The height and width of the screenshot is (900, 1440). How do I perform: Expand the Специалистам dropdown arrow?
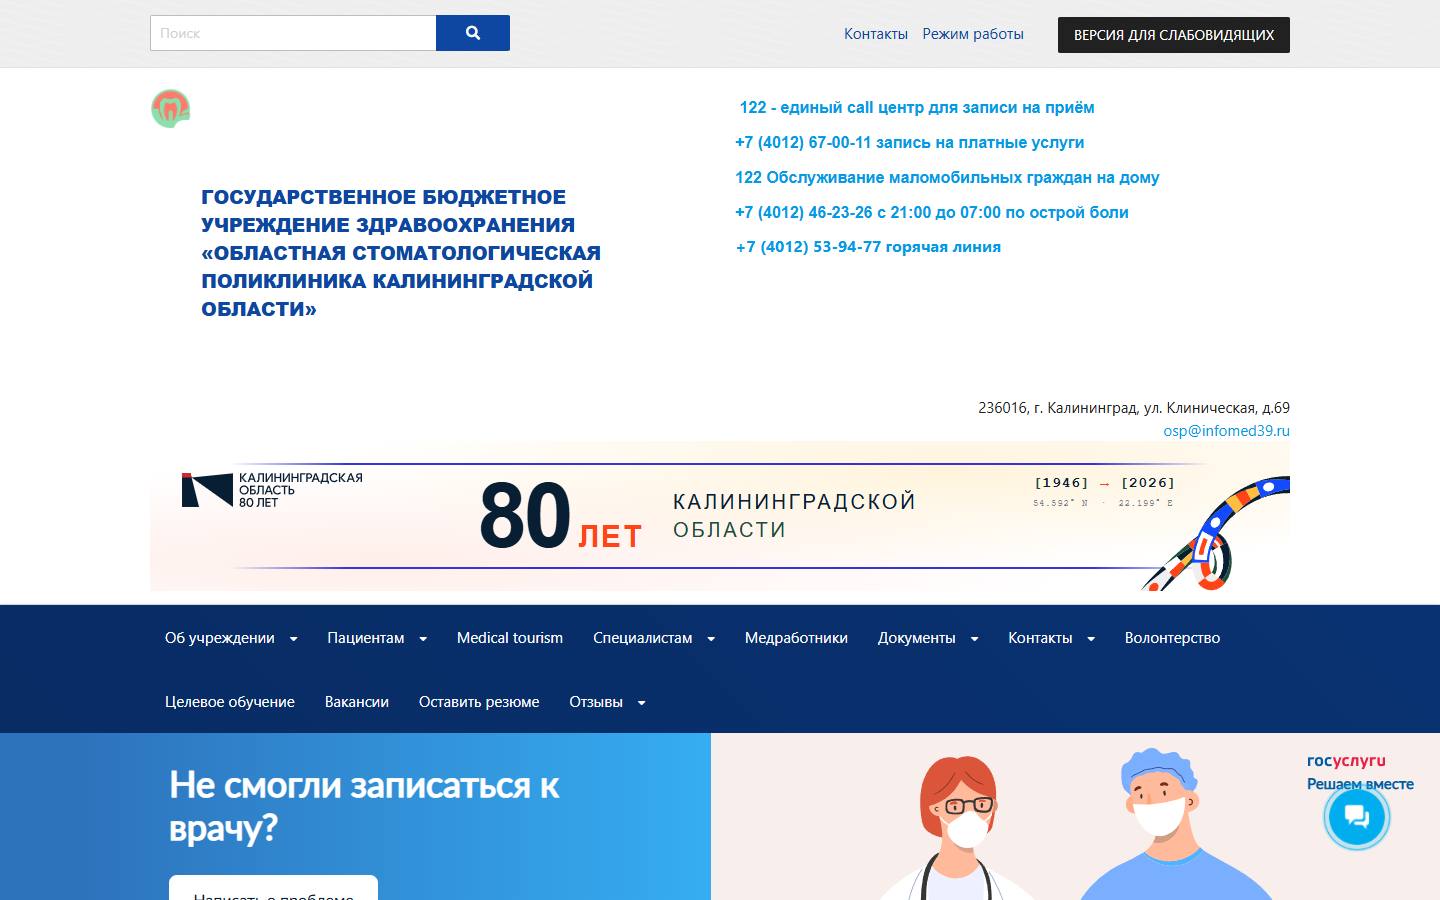point(711,639)
